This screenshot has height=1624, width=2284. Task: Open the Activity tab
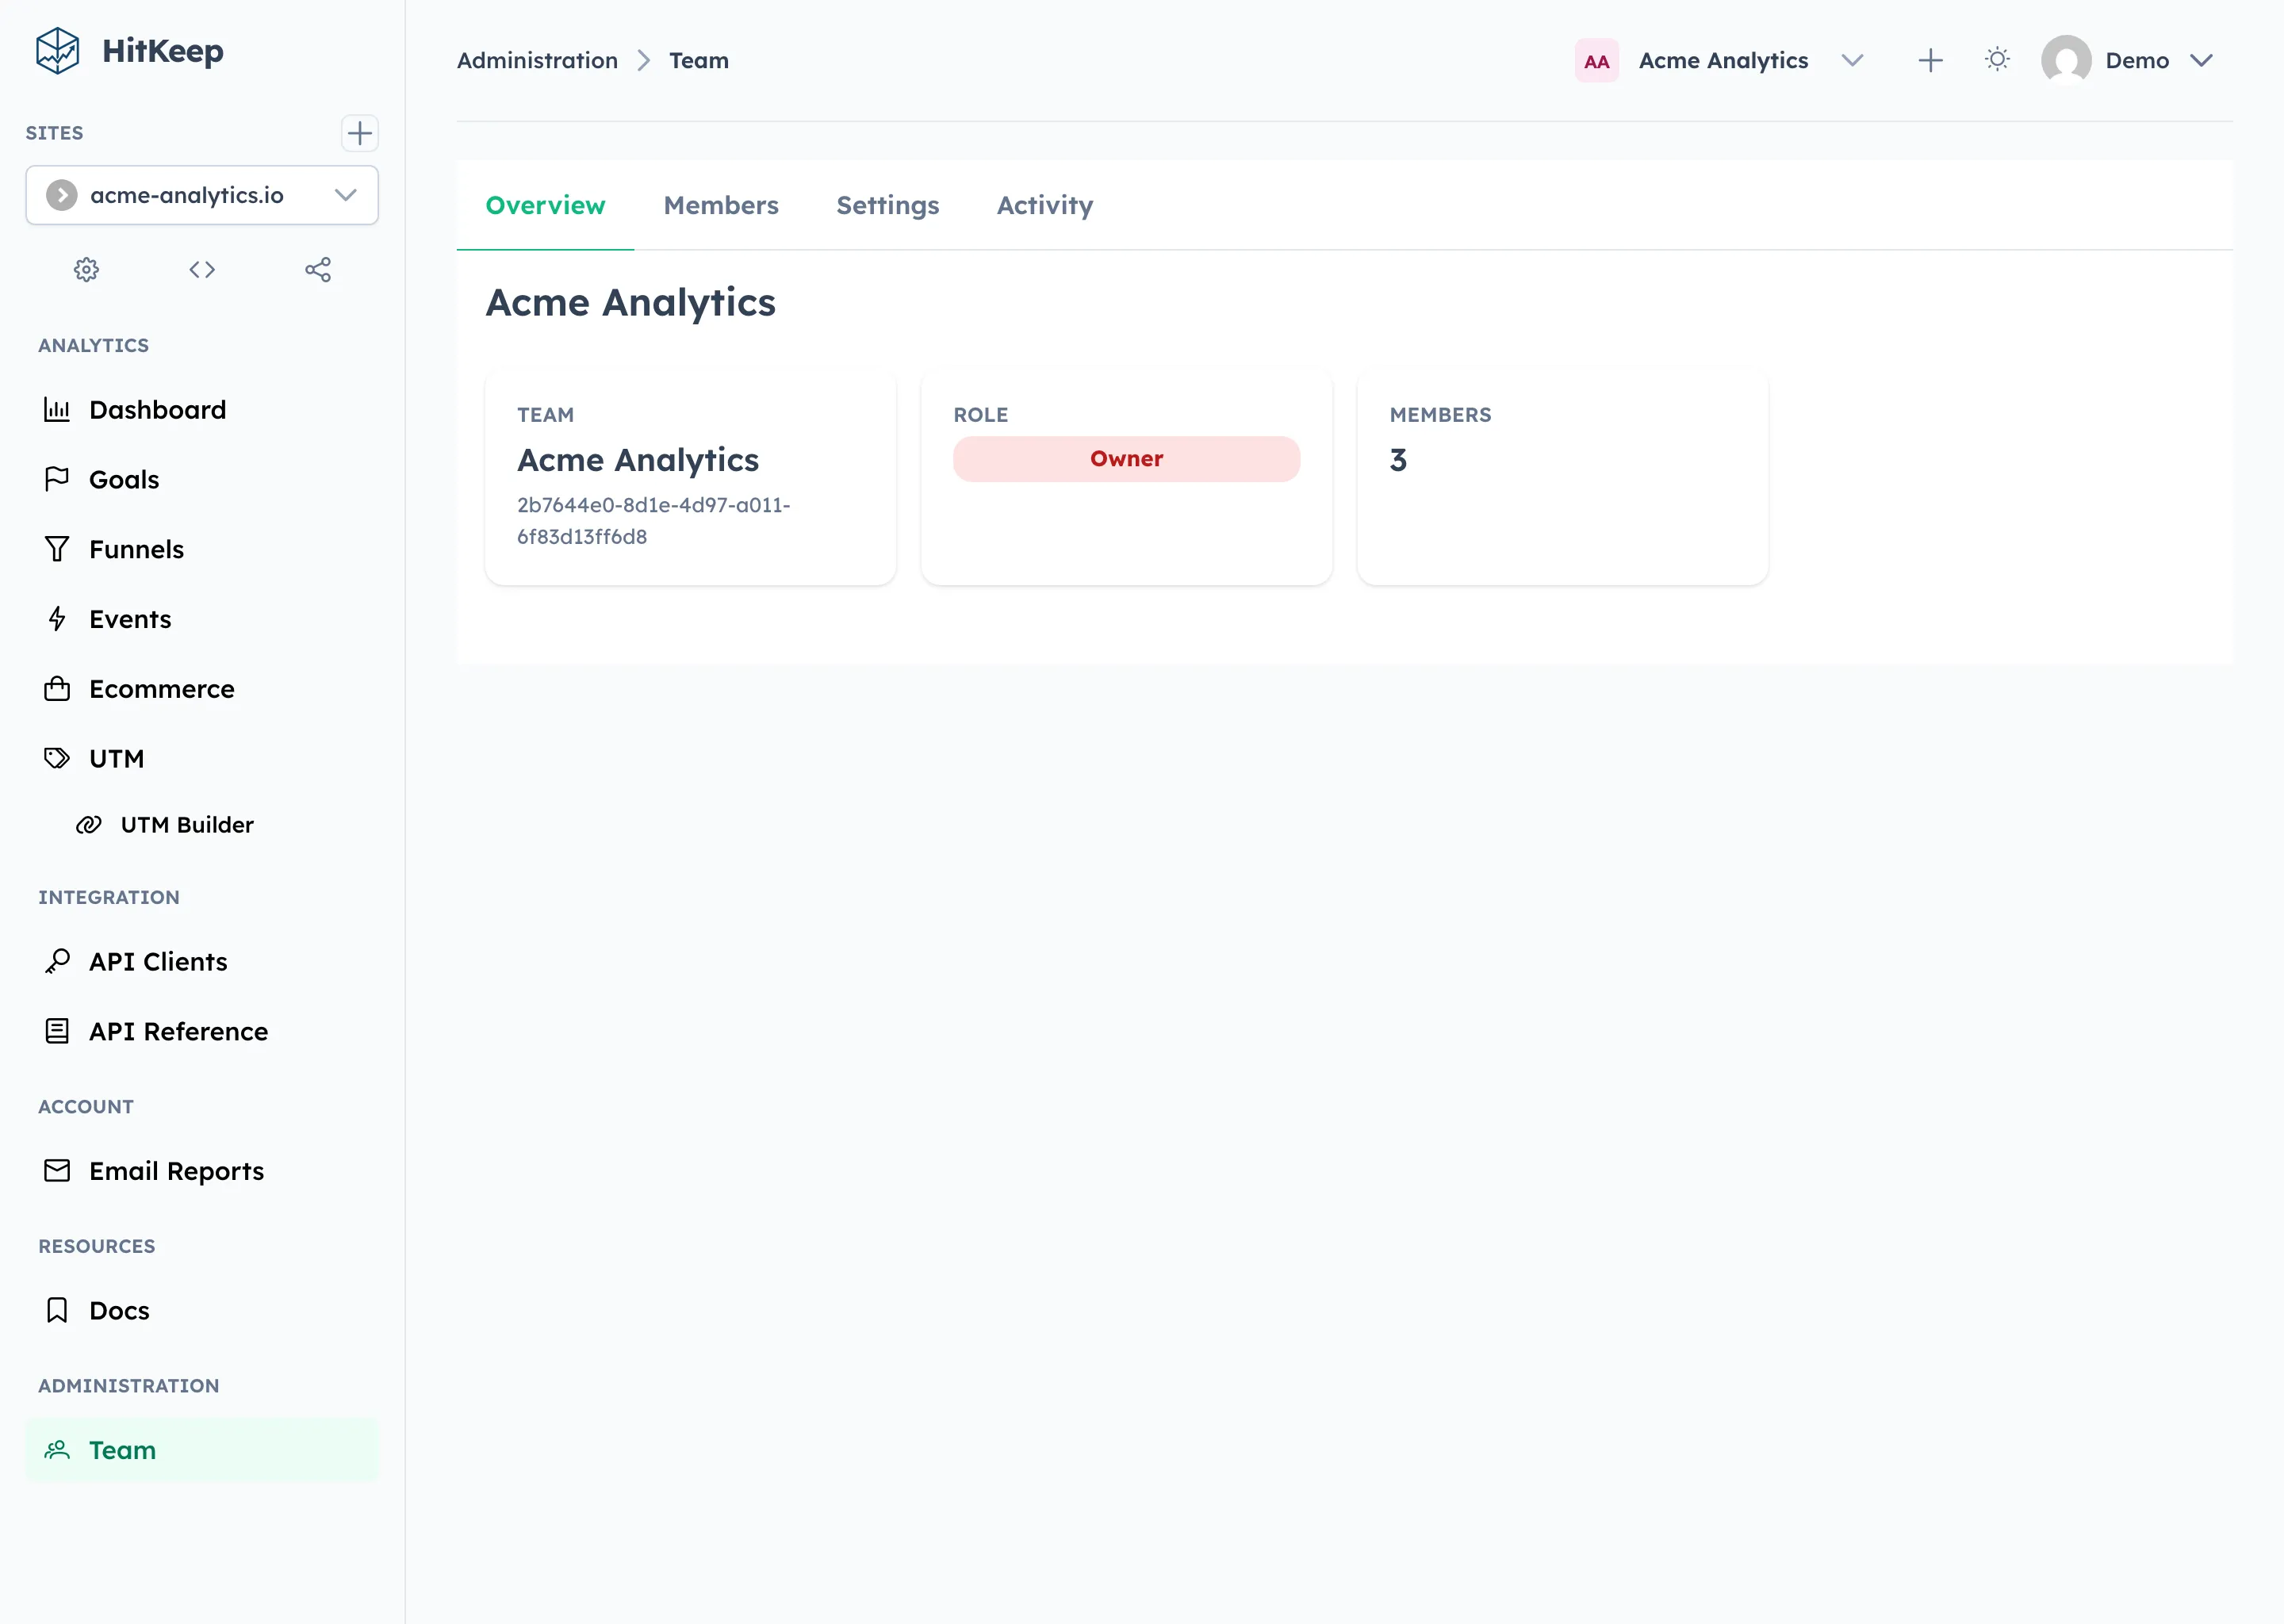click(1044, 205)
